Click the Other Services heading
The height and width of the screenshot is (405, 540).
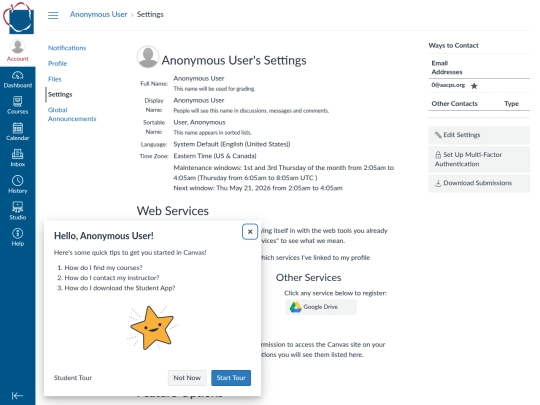click(x=309, y=278)
